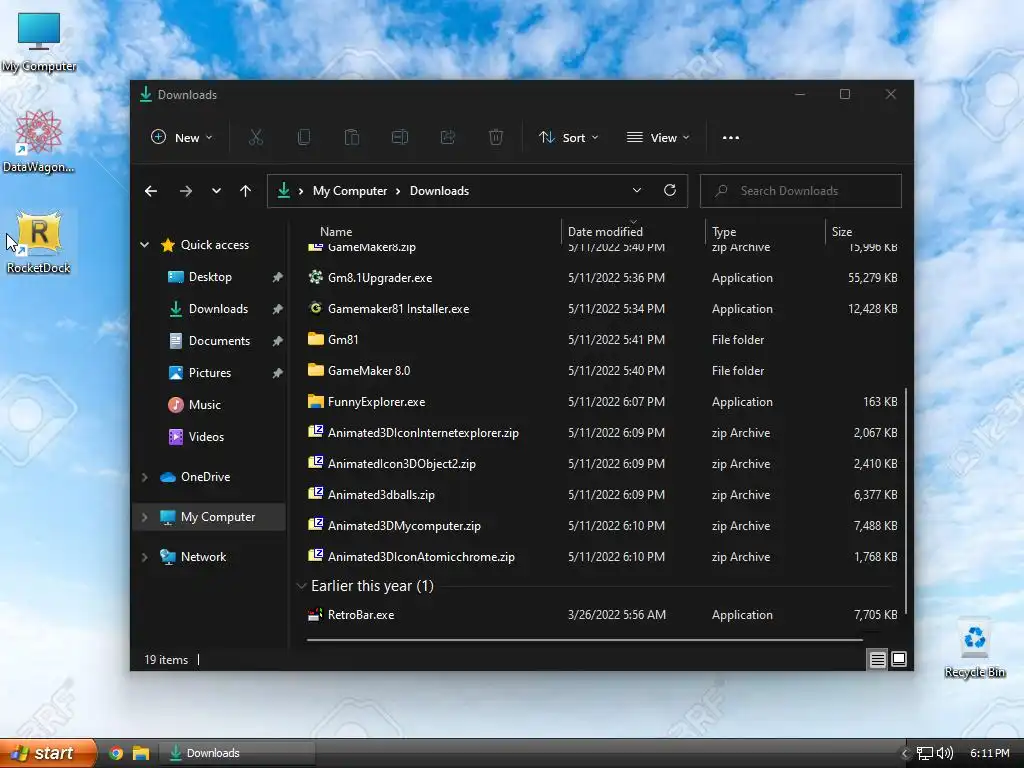Click the Rename icon in toolbar
Screen dimensions: 1024x768
point(400,137)
